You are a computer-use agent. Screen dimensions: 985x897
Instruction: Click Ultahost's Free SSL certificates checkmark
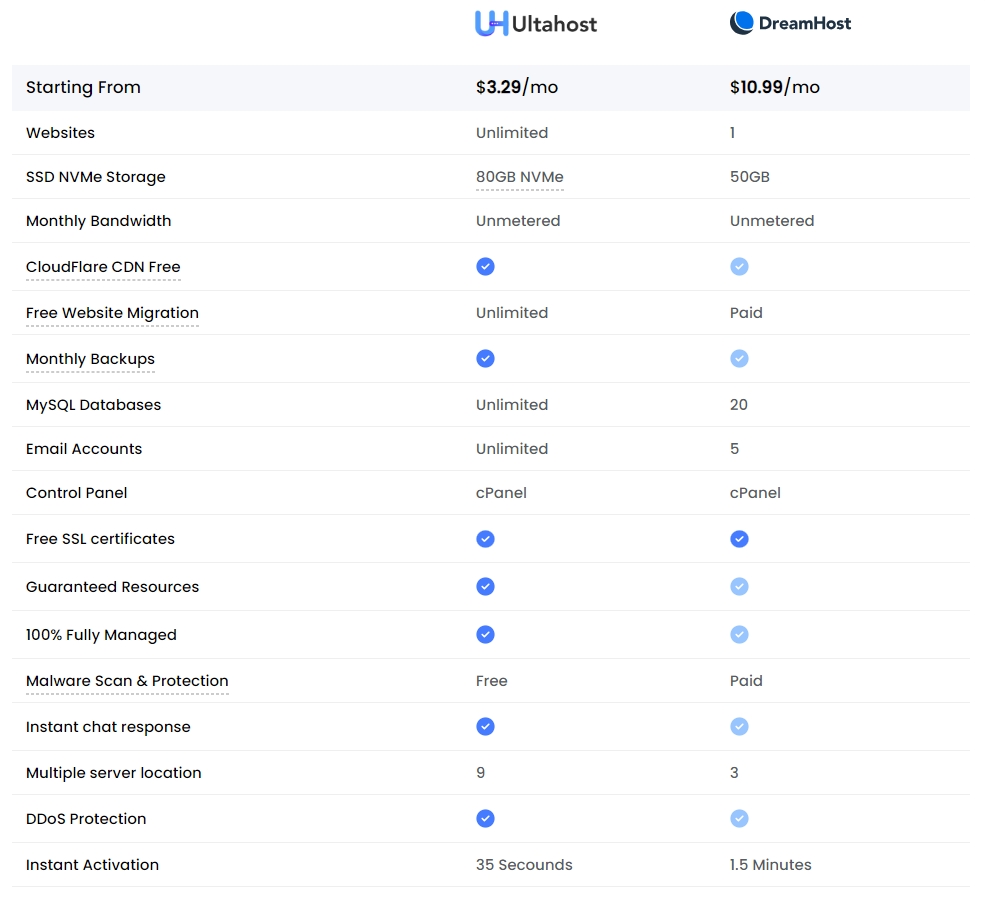click(485, 539)
